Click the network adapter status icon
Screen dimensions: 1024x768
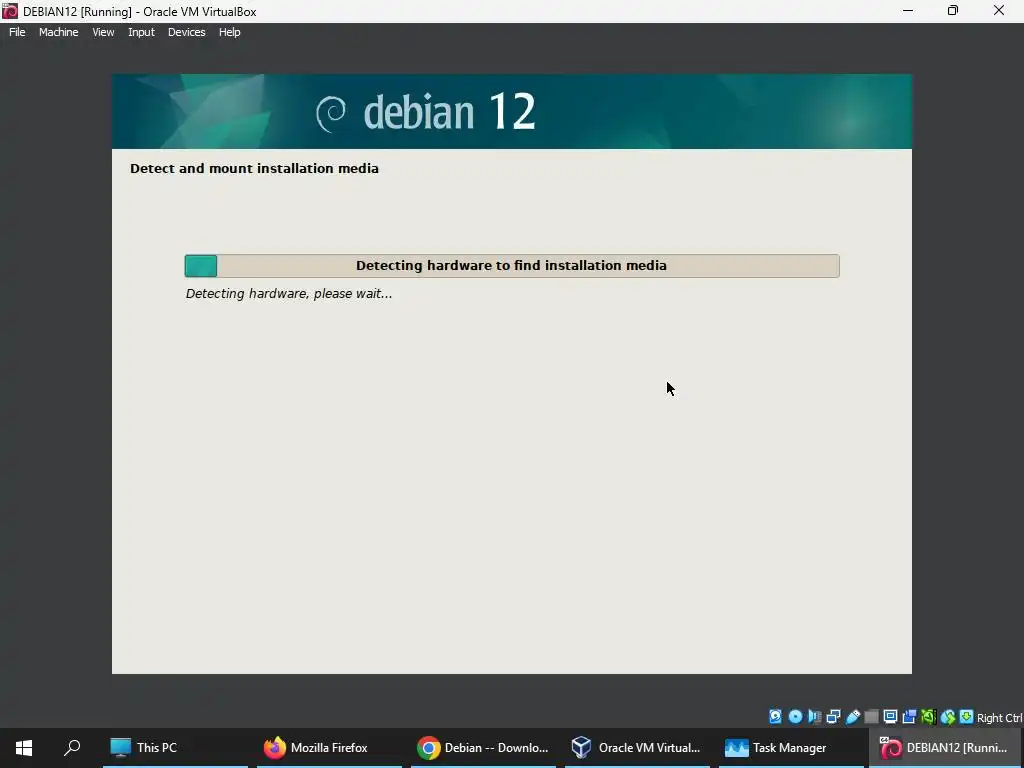[x=833, y=716]
